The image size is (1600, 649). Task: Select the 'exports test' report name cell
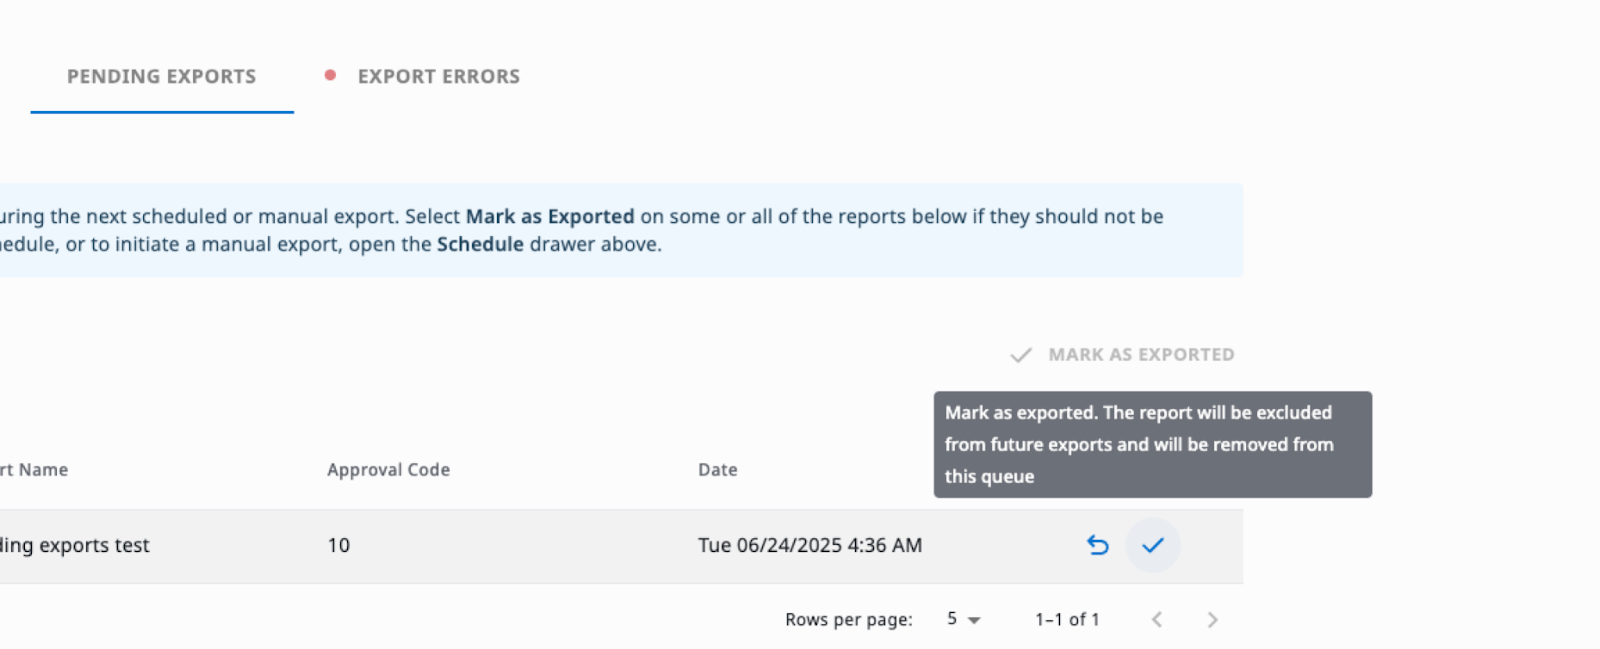(x=75, y=546)
